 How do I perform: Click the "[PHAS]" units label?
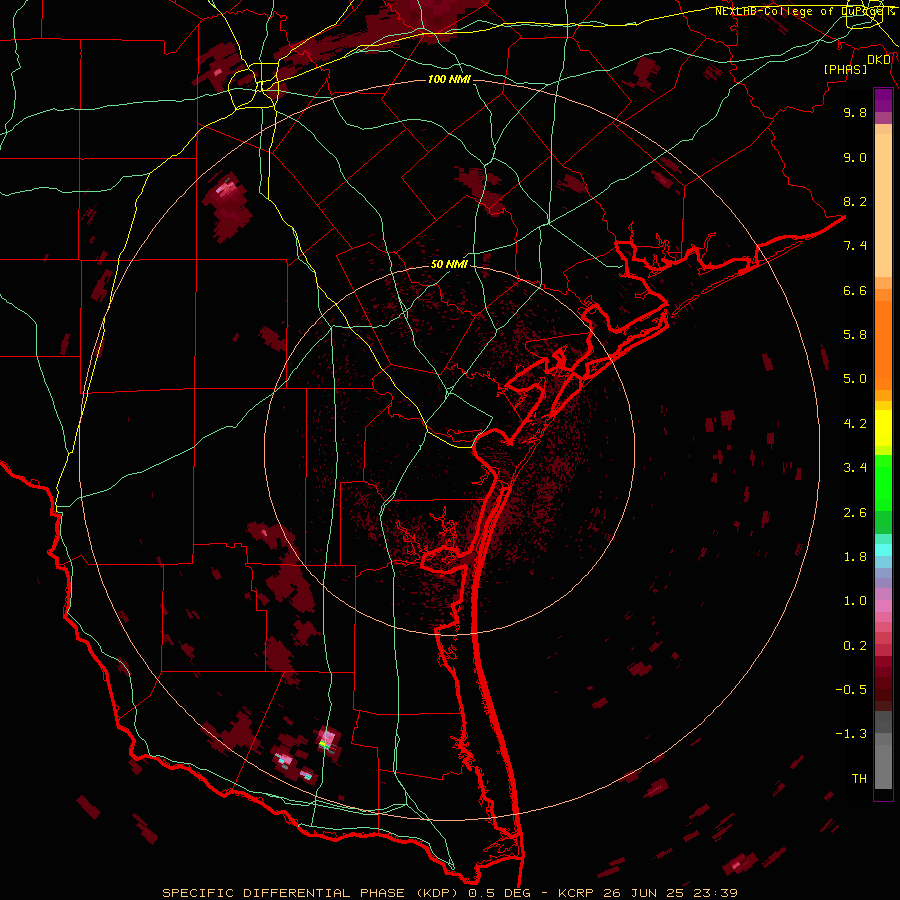pos(845,69)
